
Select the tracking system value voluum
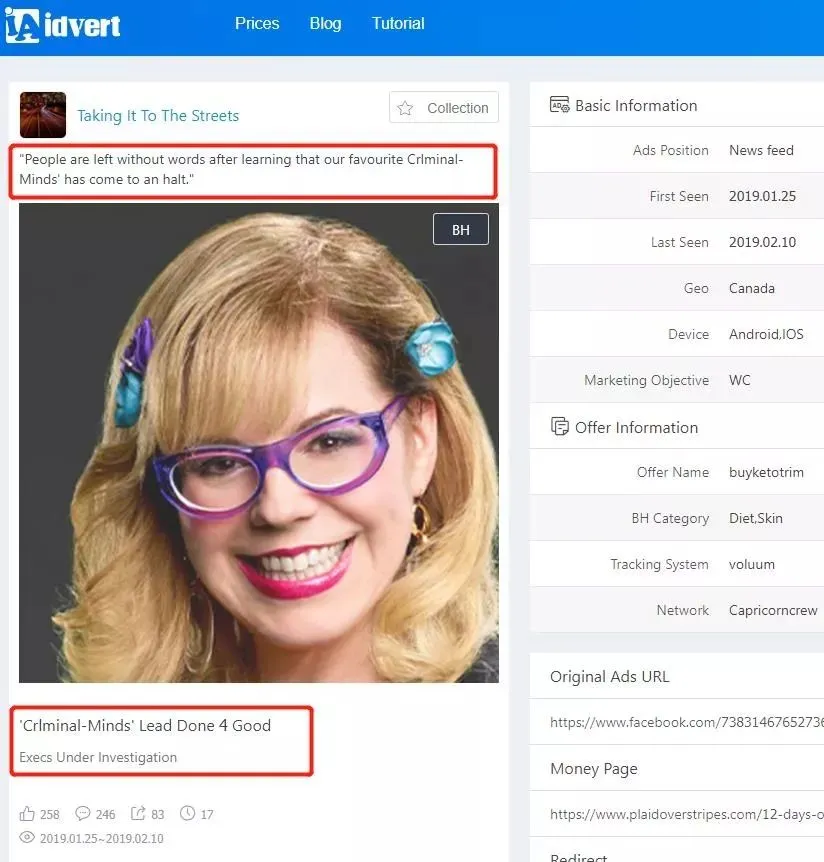[x=751, y=565]
